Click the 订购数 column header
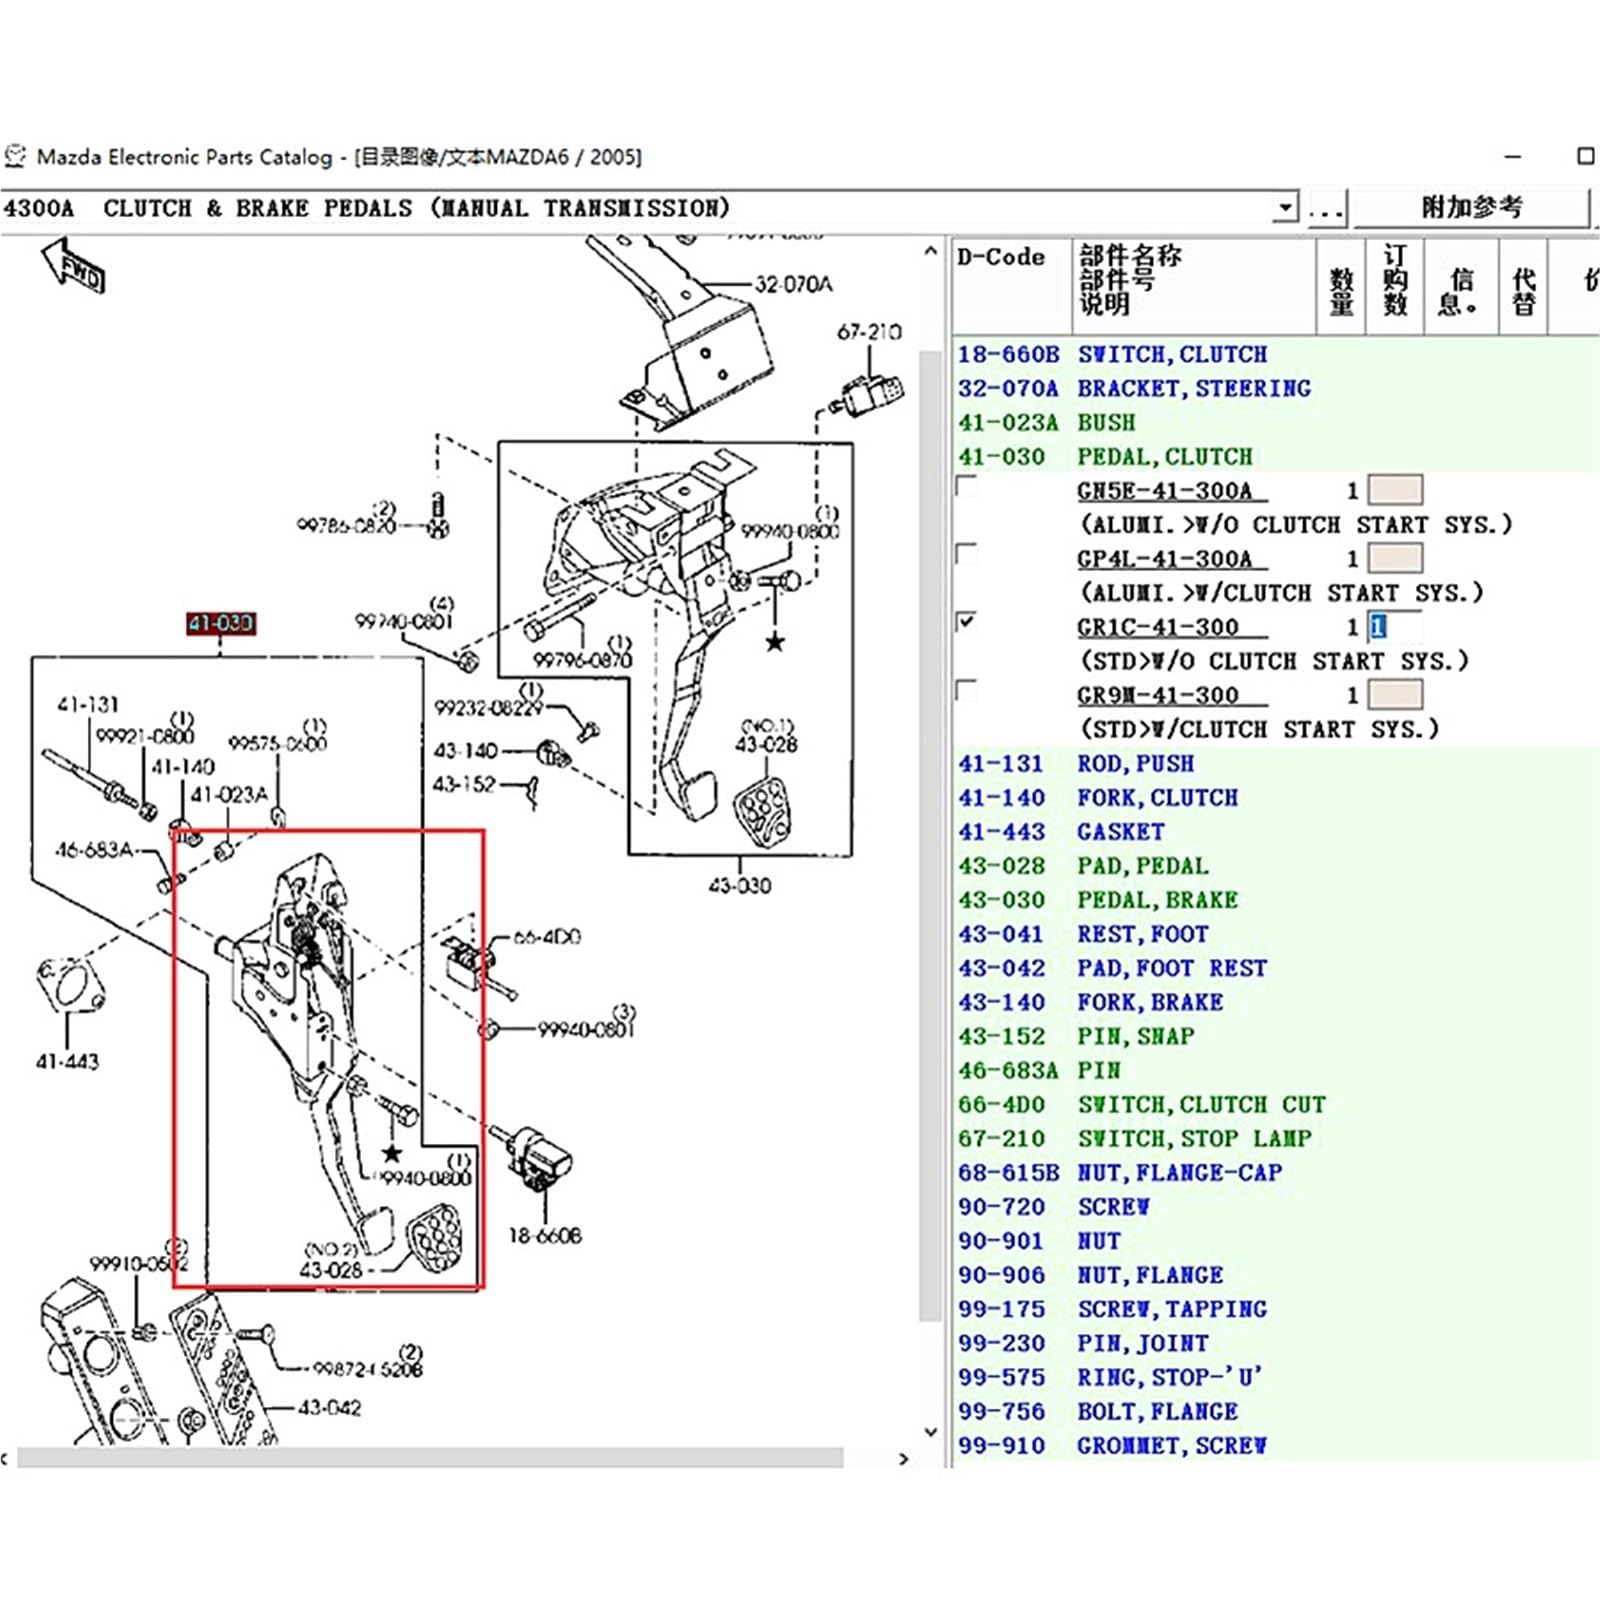The width and height of the screenshot is (1600, 1600). [x=1395, y=286]
